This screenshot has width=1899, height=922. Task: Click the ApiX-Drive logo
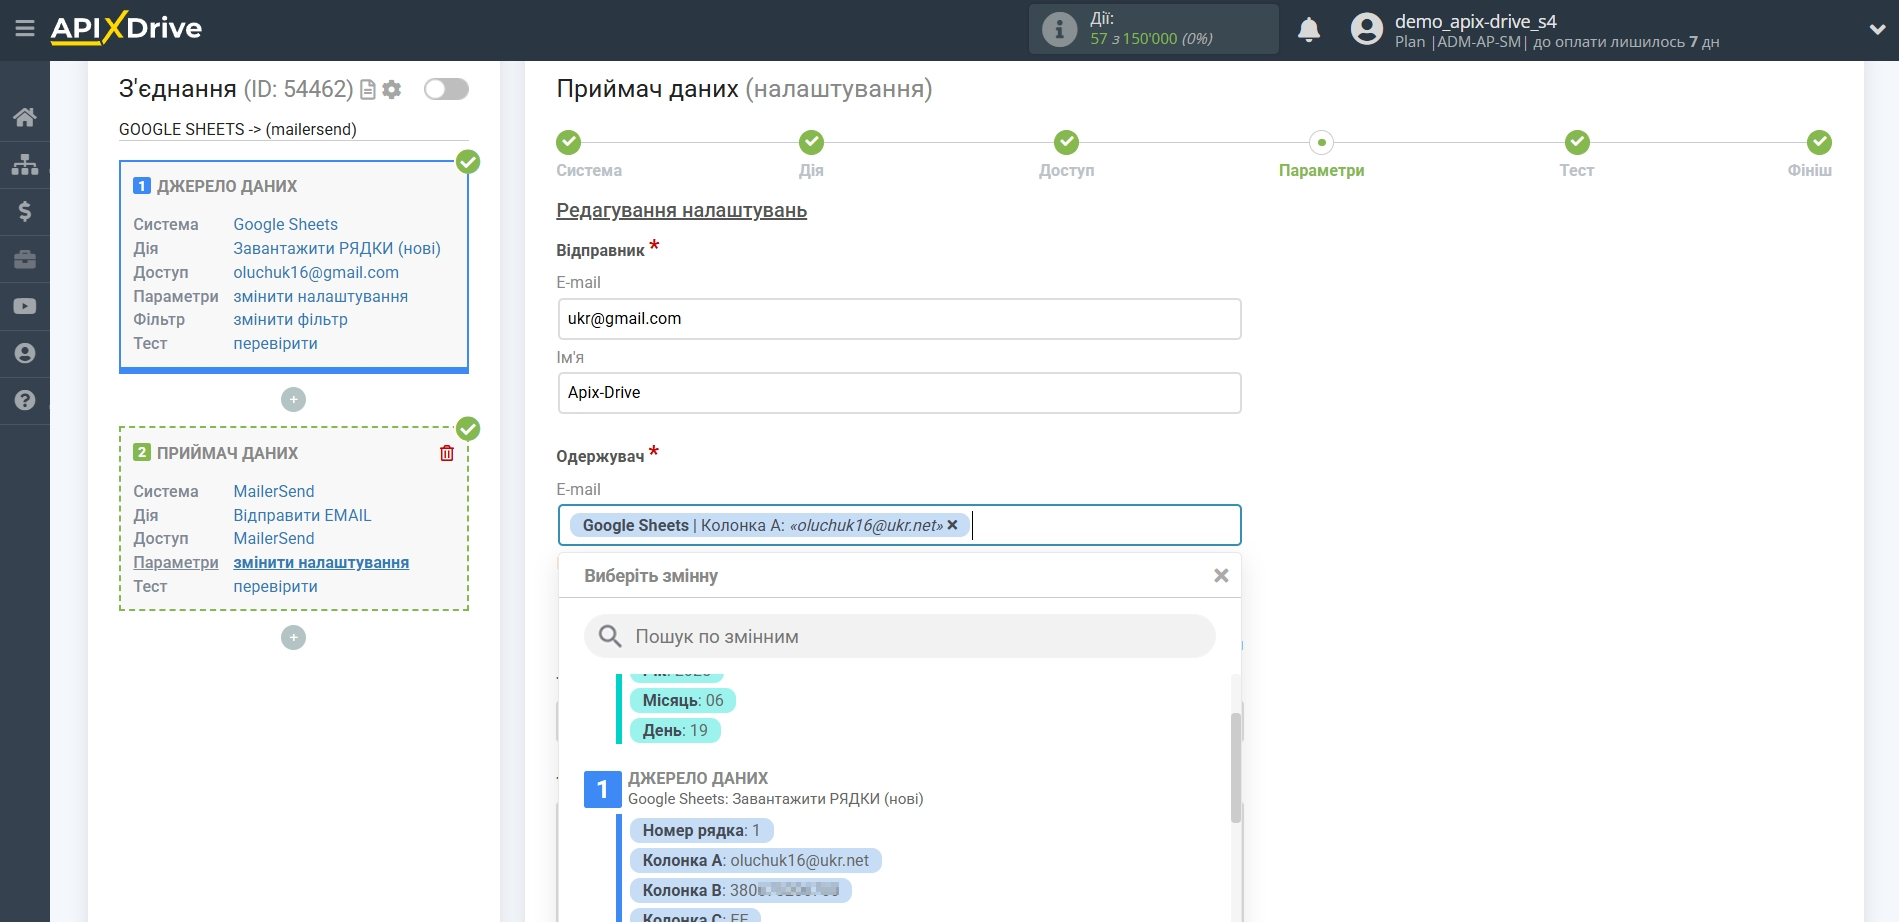126,28
